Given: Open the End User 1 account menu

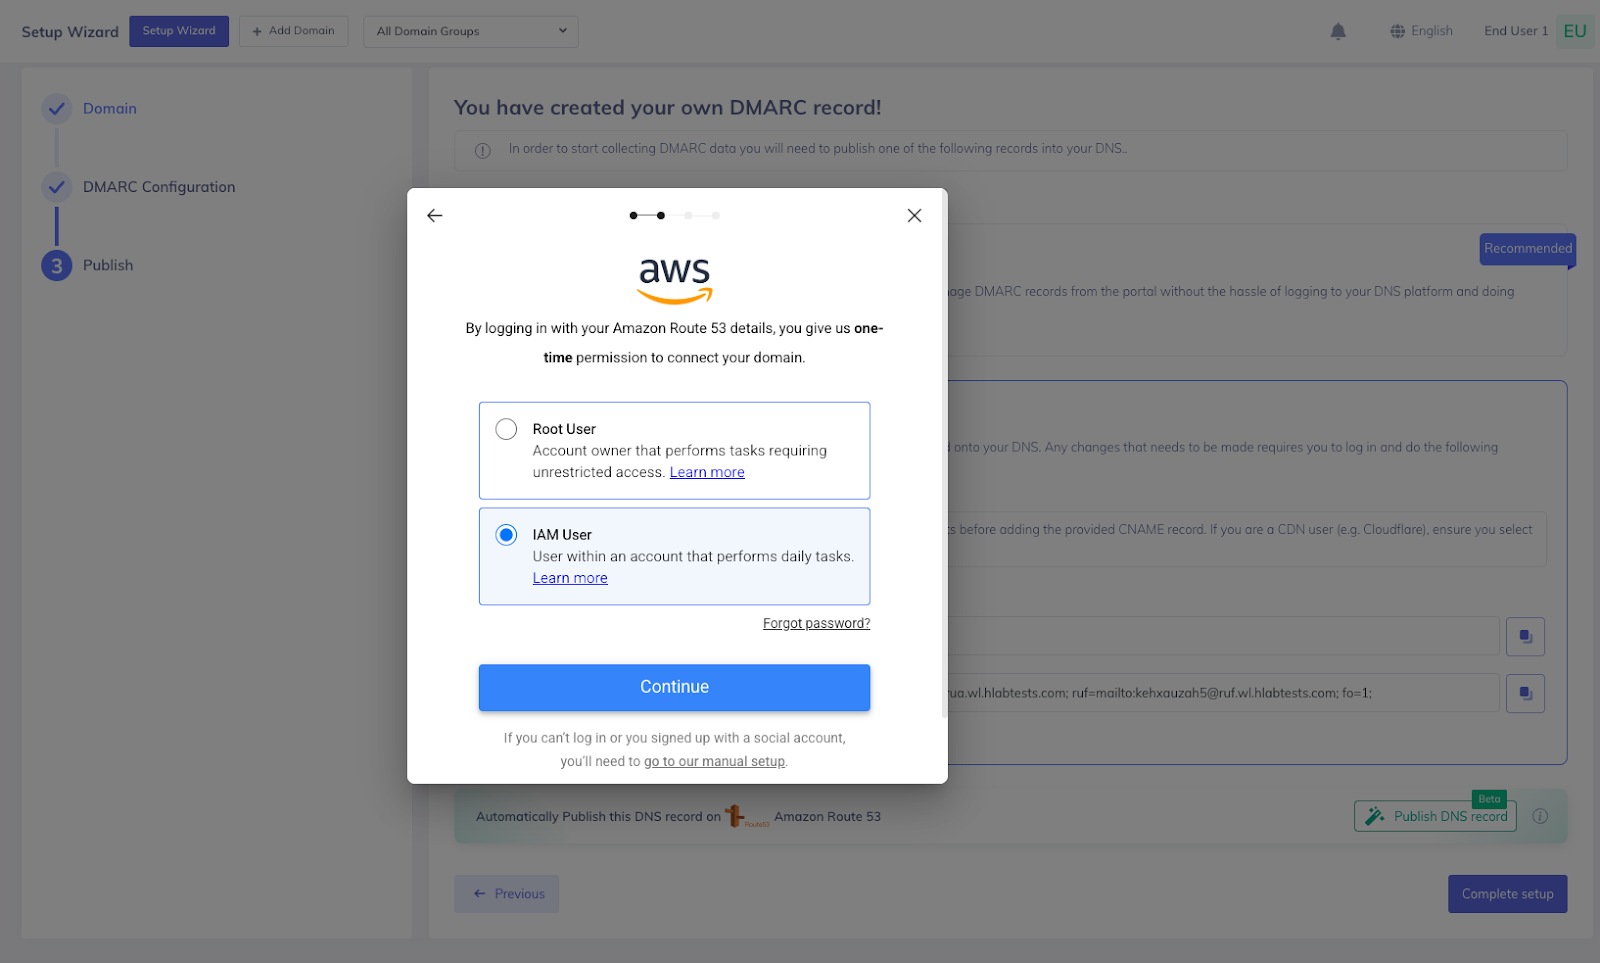Looking at the screenshot, I should tap(1516, 31).
